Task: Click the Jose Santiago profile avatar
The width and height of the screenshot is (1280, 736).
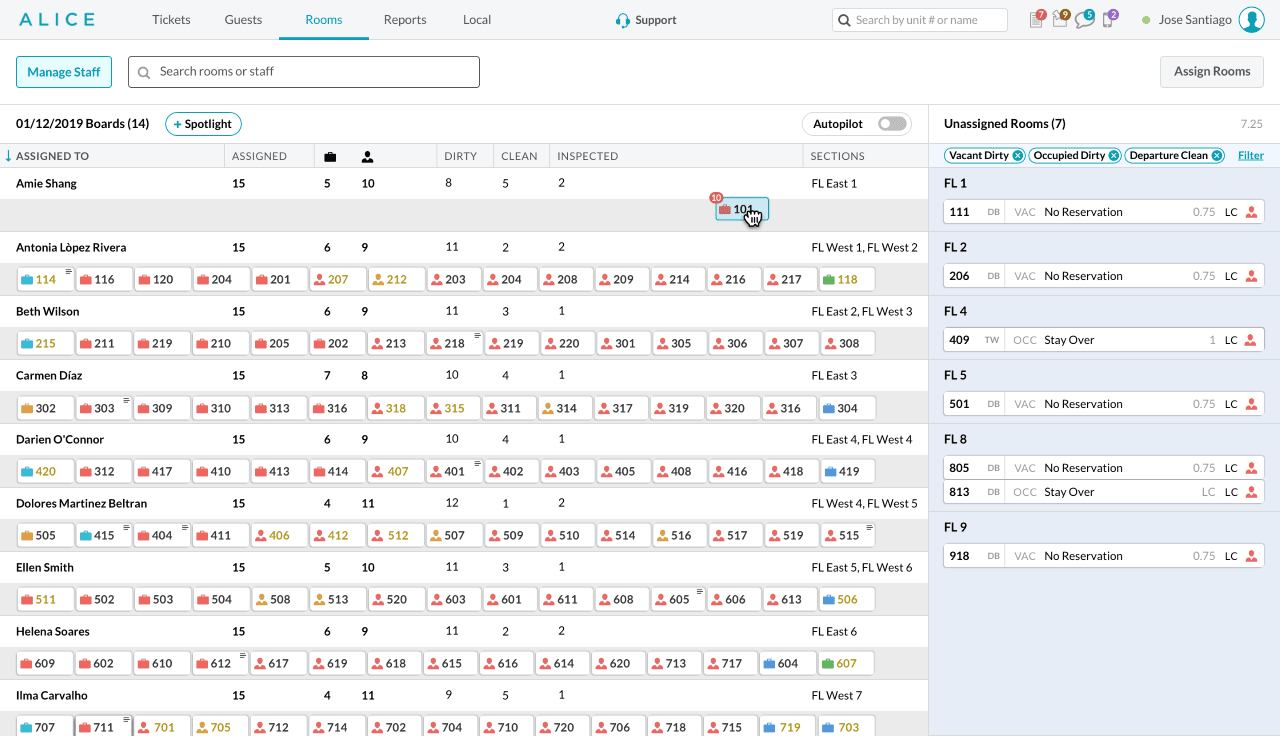Action: point(1251,20)
